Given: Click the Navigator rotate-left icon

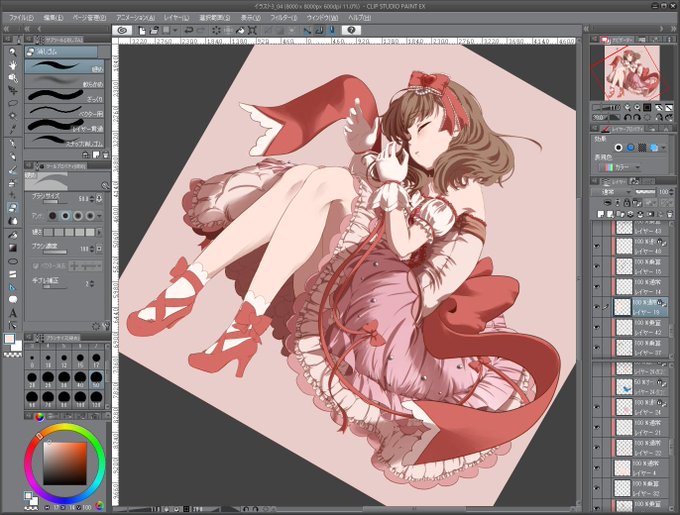Looking at the screenshot, I should [627, 117].
